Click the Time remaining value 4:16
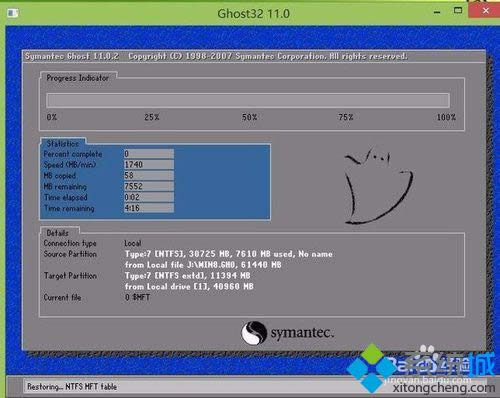The image size is (500, 398). click(149, 208)
